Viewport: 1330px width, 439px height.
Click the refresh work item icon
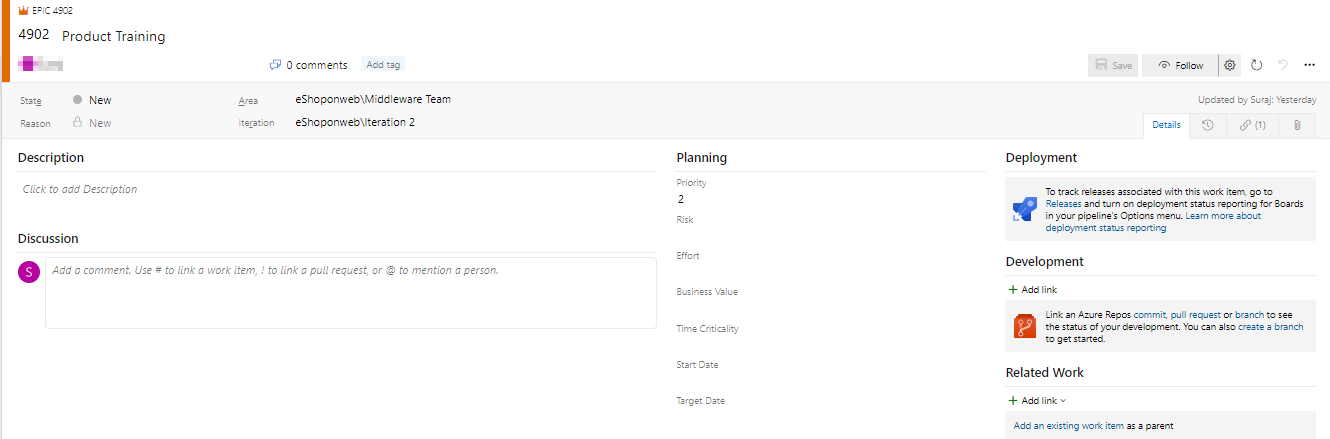coord(1257,65)
